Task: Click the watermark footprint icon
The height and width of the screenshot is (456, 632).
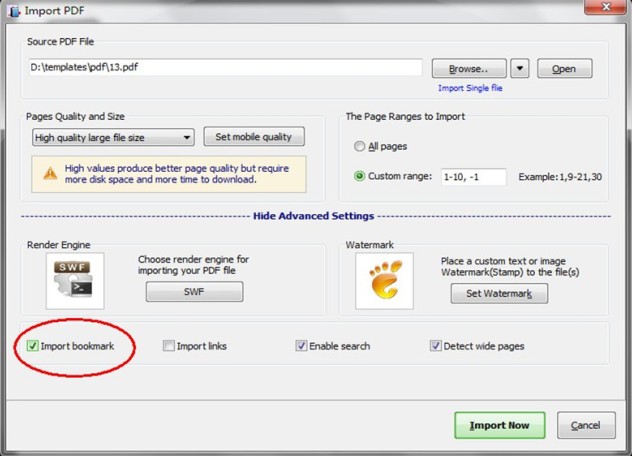Action: pos(384,281)
